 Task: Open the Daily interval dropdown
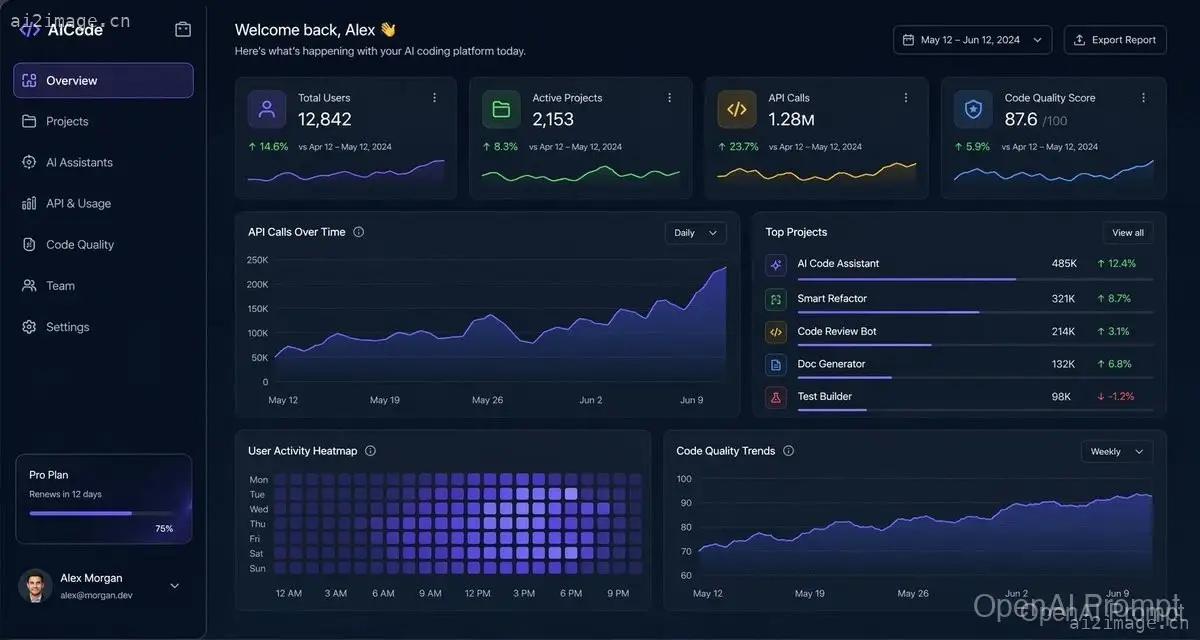click(696, 233)
